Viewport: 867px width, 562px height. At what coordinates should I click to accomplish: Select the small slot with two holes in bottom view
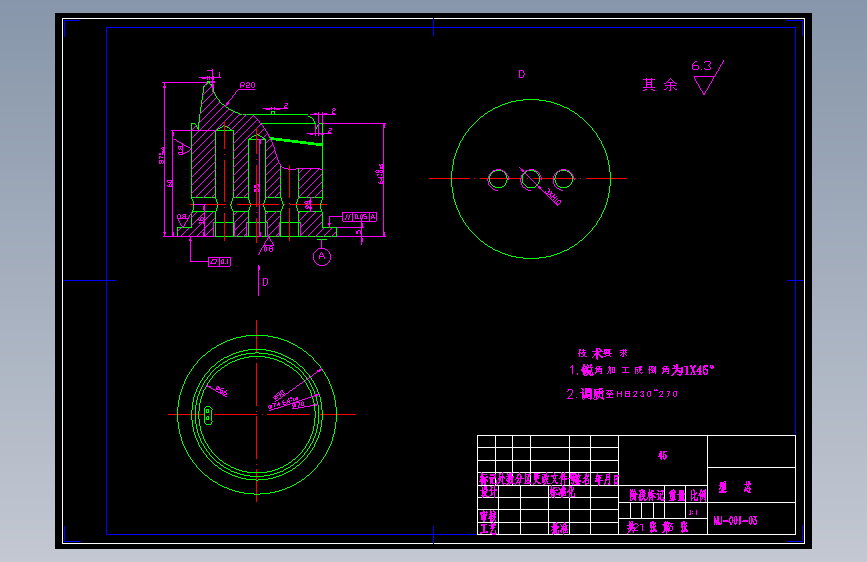(x=208, y=415)
